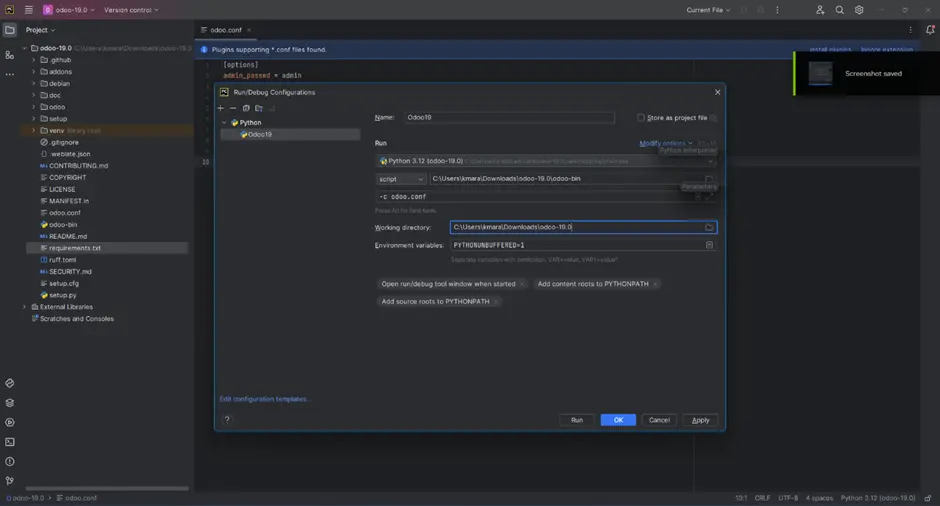Copy the selected run configuration
Viewport: 940px width, 506px height.
[246, 109]
